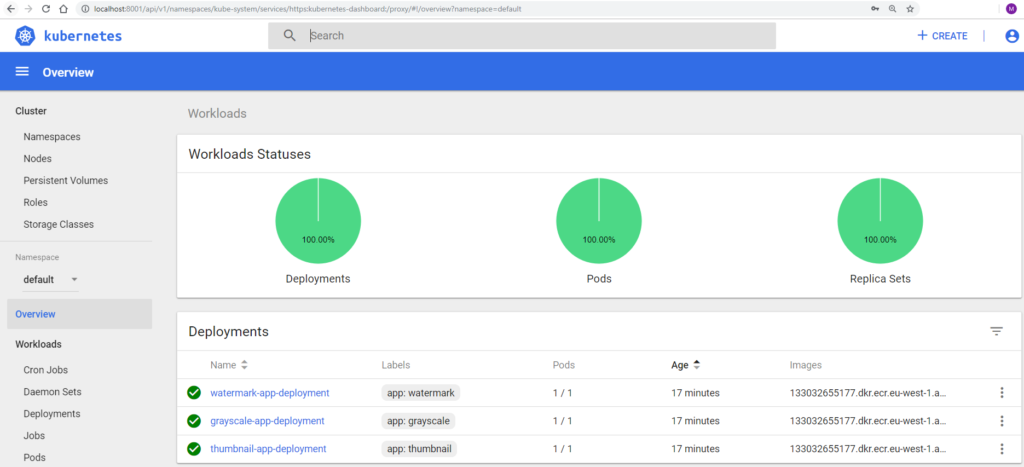Open Cluster section in sidebar
This screenshot has width=1024, height=467.
click(31, 111)
